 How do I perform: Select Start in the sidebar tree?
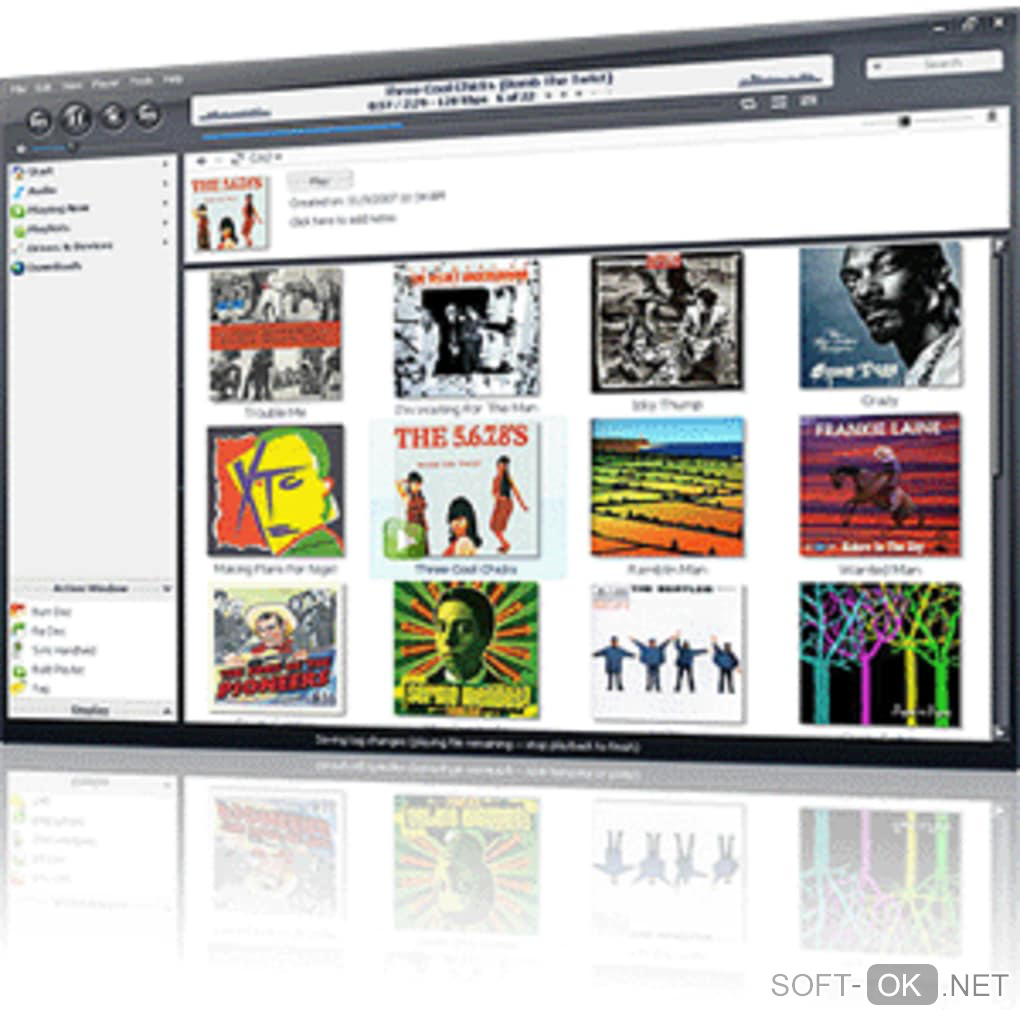(x=40, y=172)
